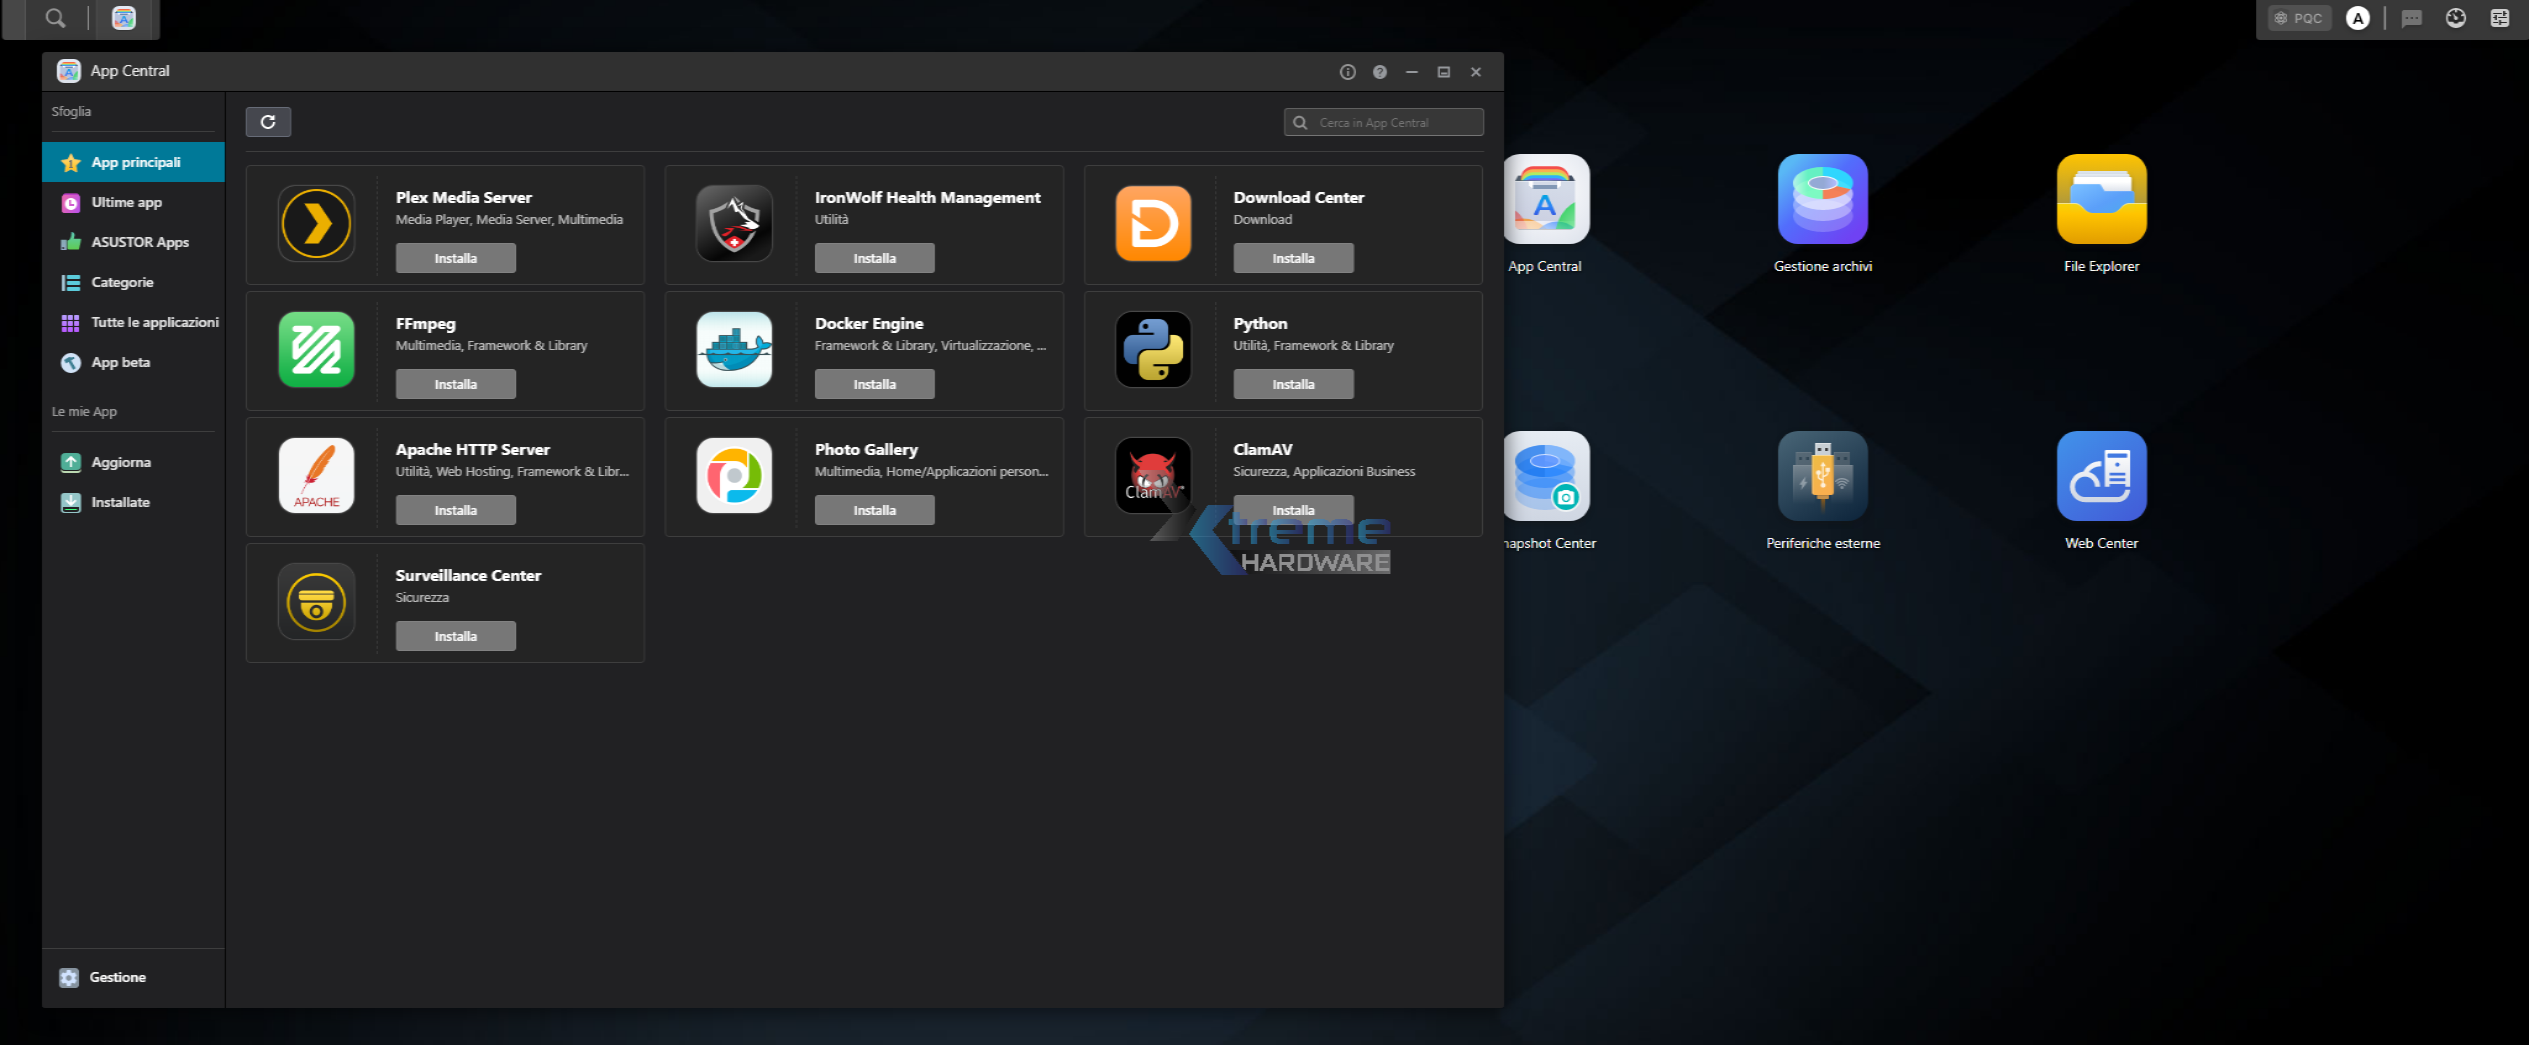Show Tutte le applicazioni list
Screen dimensions: 2529x1045
(x=133, y=322)
